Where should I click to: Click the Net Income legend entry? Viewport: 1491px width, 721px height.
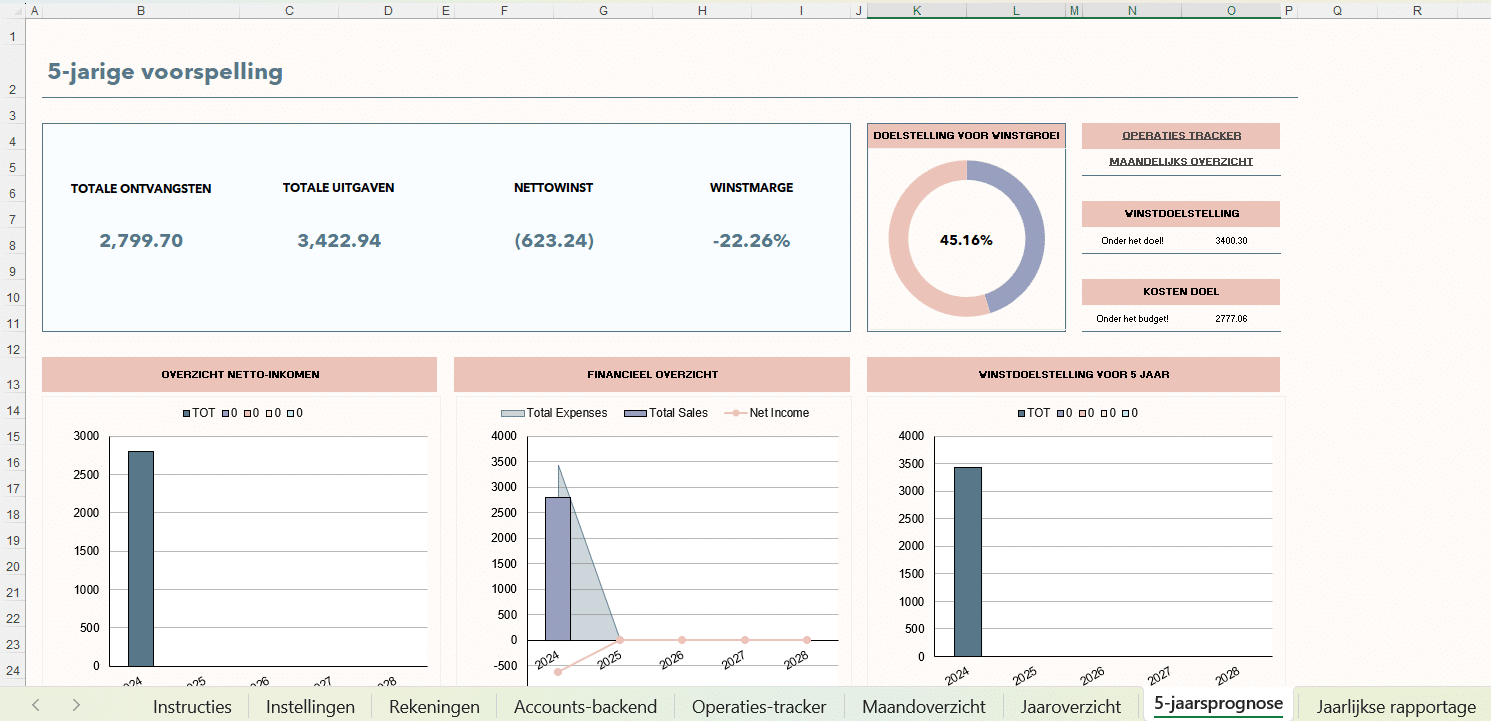(779, 413)
